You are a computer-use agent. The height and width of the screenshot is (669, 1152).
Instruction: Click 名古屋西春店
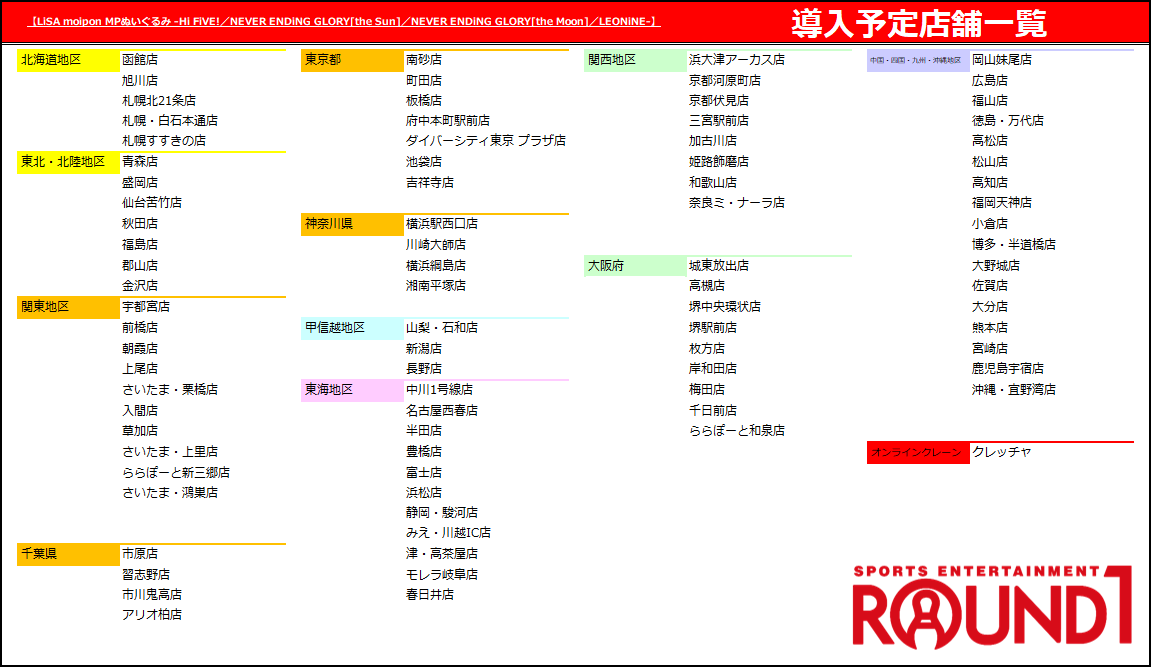click(x=442, y=411)
